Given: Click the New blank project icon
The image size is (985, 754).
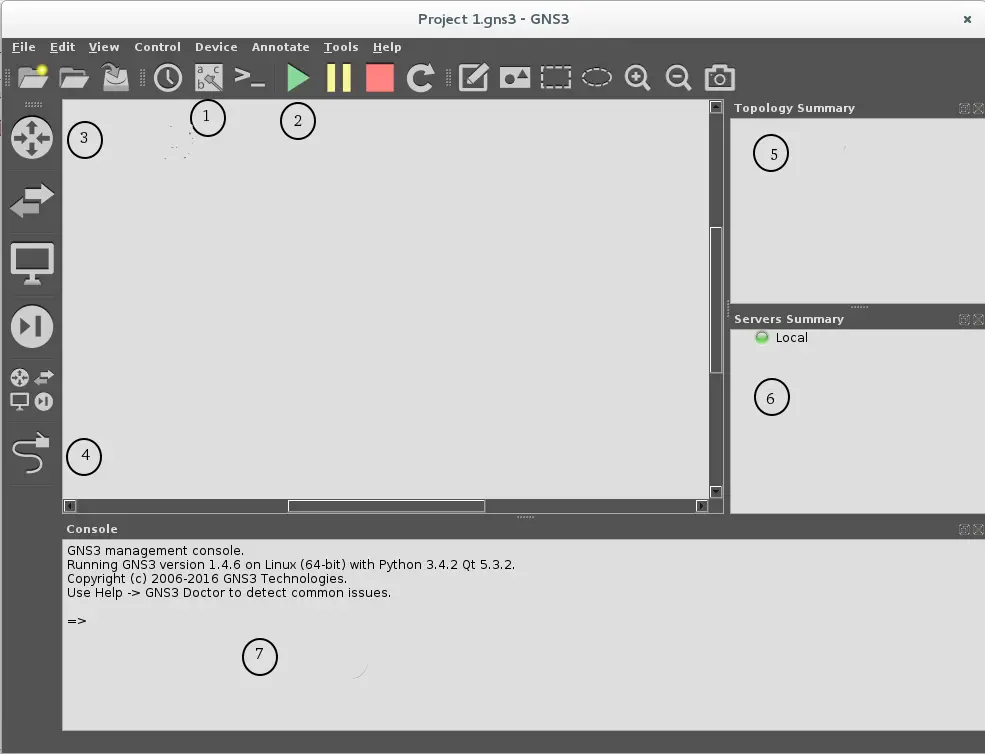Looking at the screenshot, I should (33, 77).
